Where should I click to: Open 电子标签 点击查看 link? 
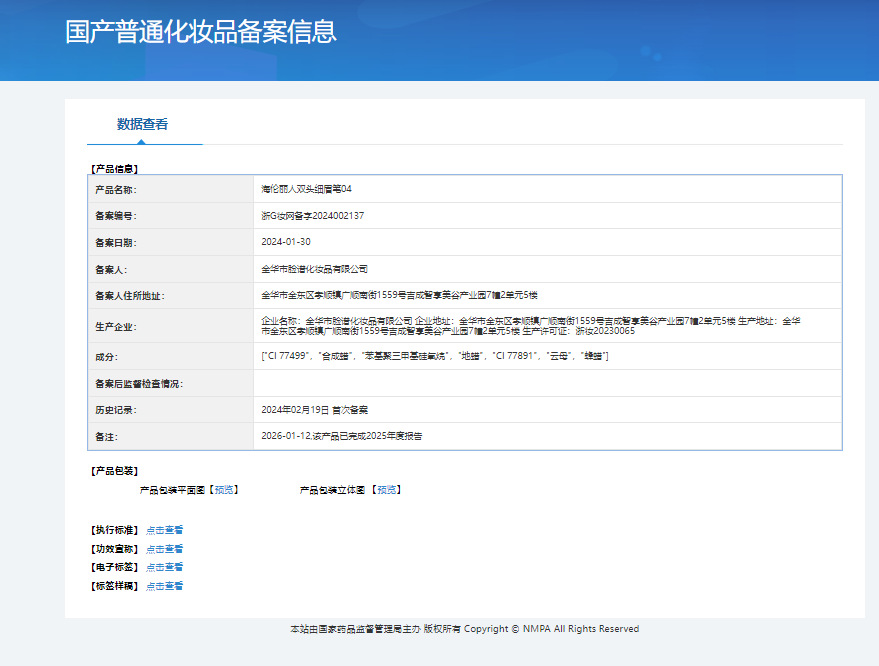164,567
